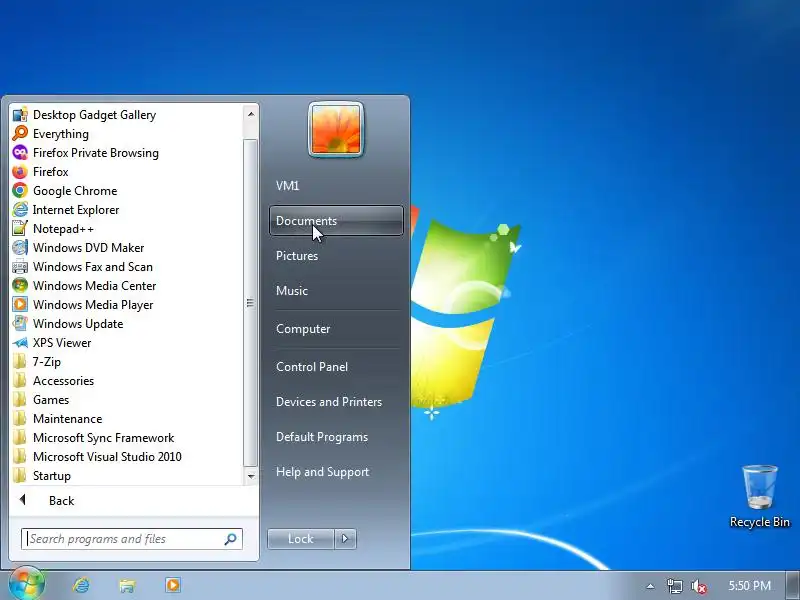Show hidden tray icons arrow
Image resolution: width=800 pixels, height=600 pixels.
[x=650, y=586]
